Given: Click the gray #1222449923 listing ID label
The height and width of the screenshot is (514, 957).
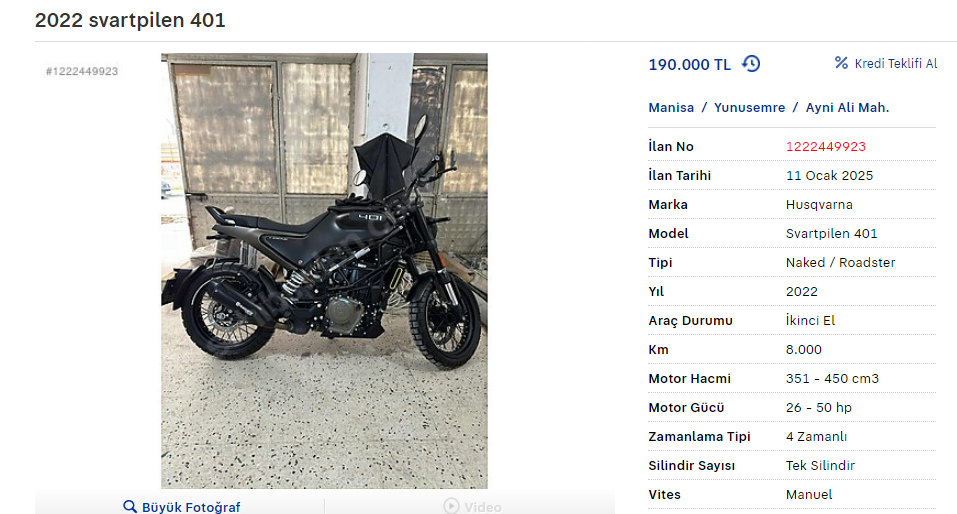Looking at the screenshot, I should click(82, 71).
